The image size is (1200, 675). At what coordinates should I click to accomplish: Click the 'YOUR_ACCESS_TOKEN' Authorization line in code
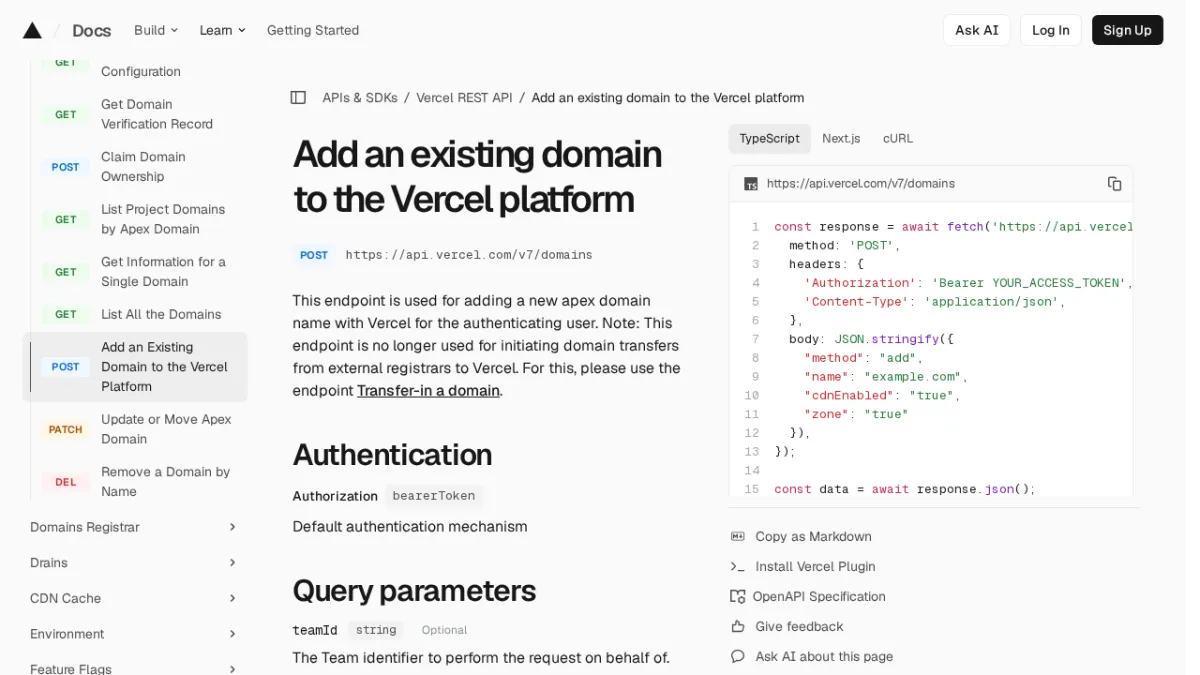pyautogui.click(x=968, y=283)
